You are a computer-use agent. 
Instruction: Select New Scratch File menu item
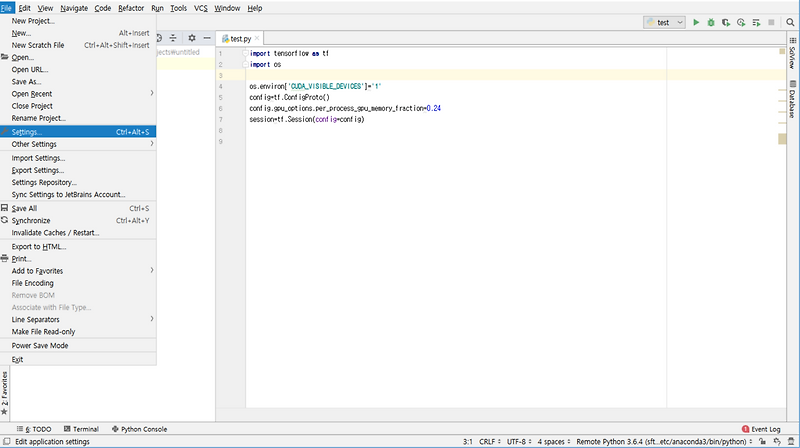point(78,45)
